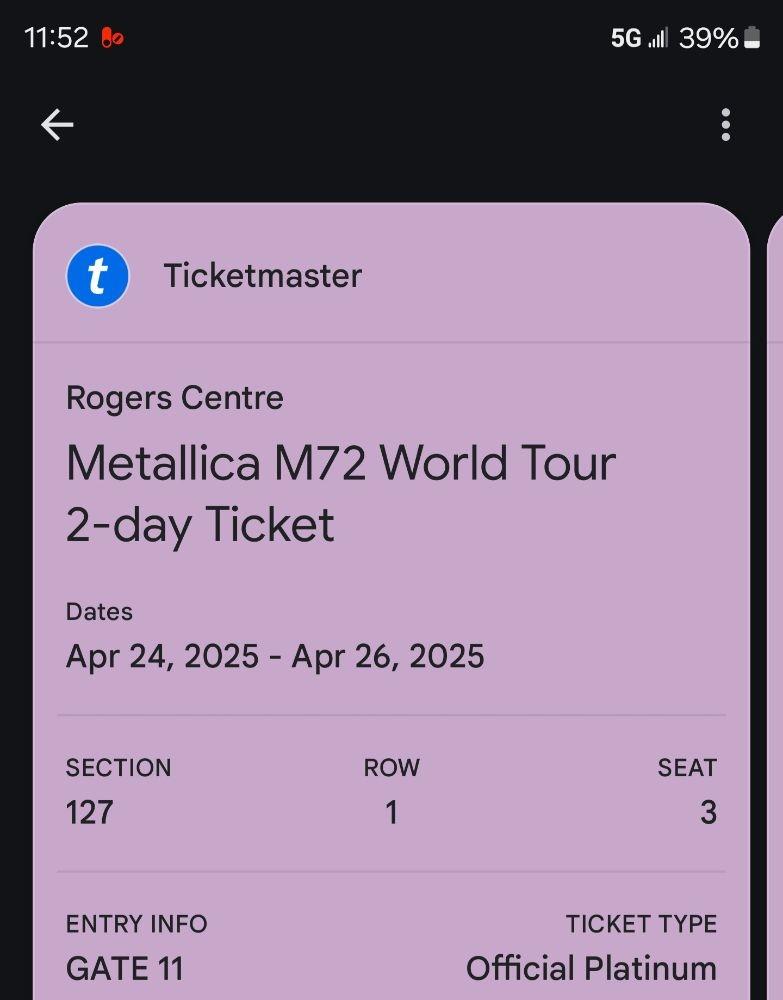Image resolution: width=783 pixels, height=1000 pixels.
Task: Tap the battery icon in status bar
Action: (x=752, y=39)
